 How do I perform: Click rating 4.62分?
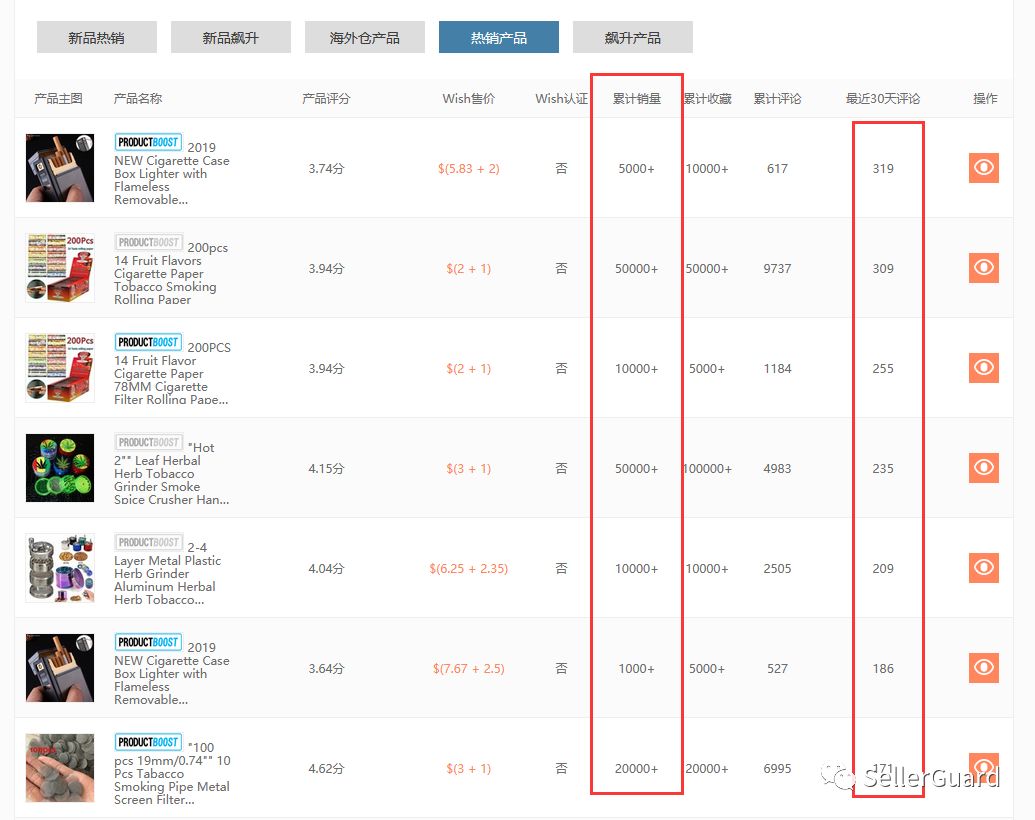pyautogui.click(x=326, y=769)
